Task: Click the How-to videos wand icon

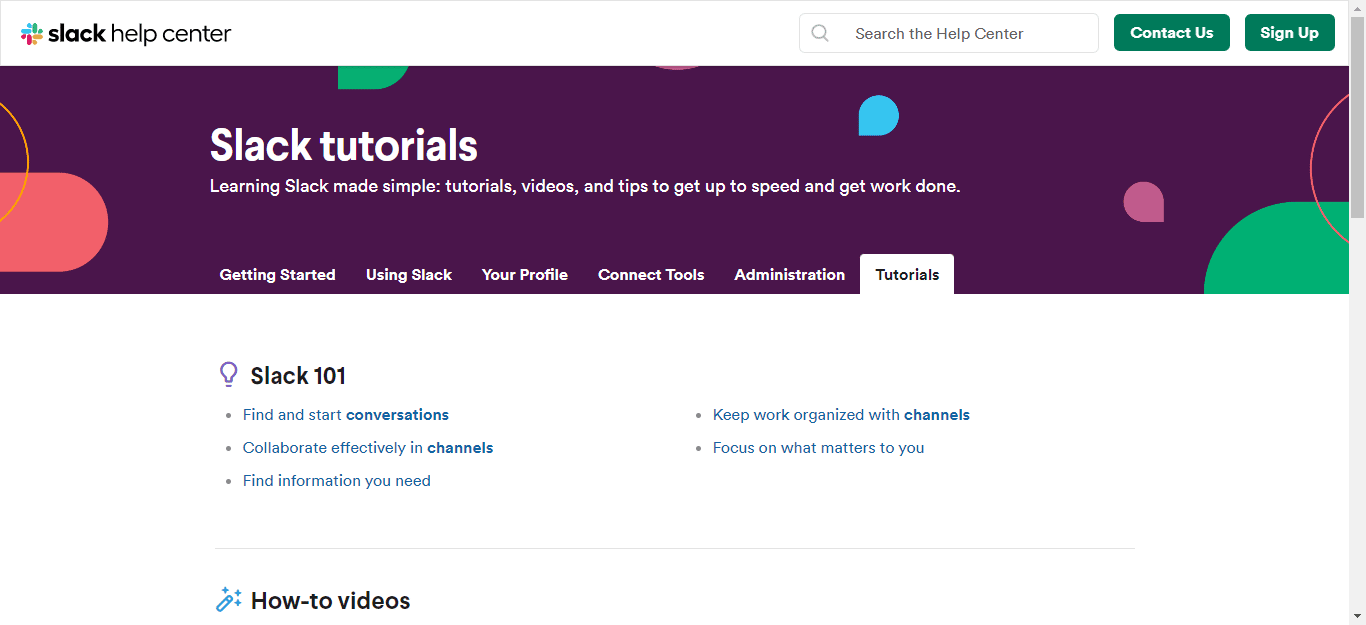Action: point(229,600)
